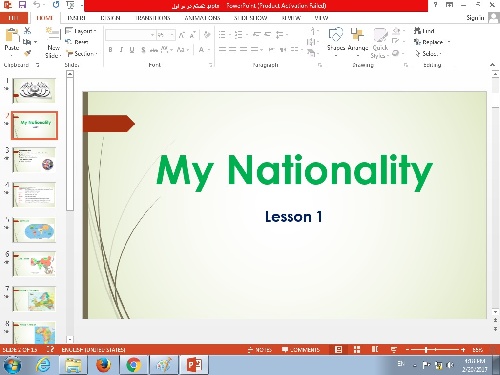Switch to the INSERT tab
The image size is (500, 375).
(76, 18)
